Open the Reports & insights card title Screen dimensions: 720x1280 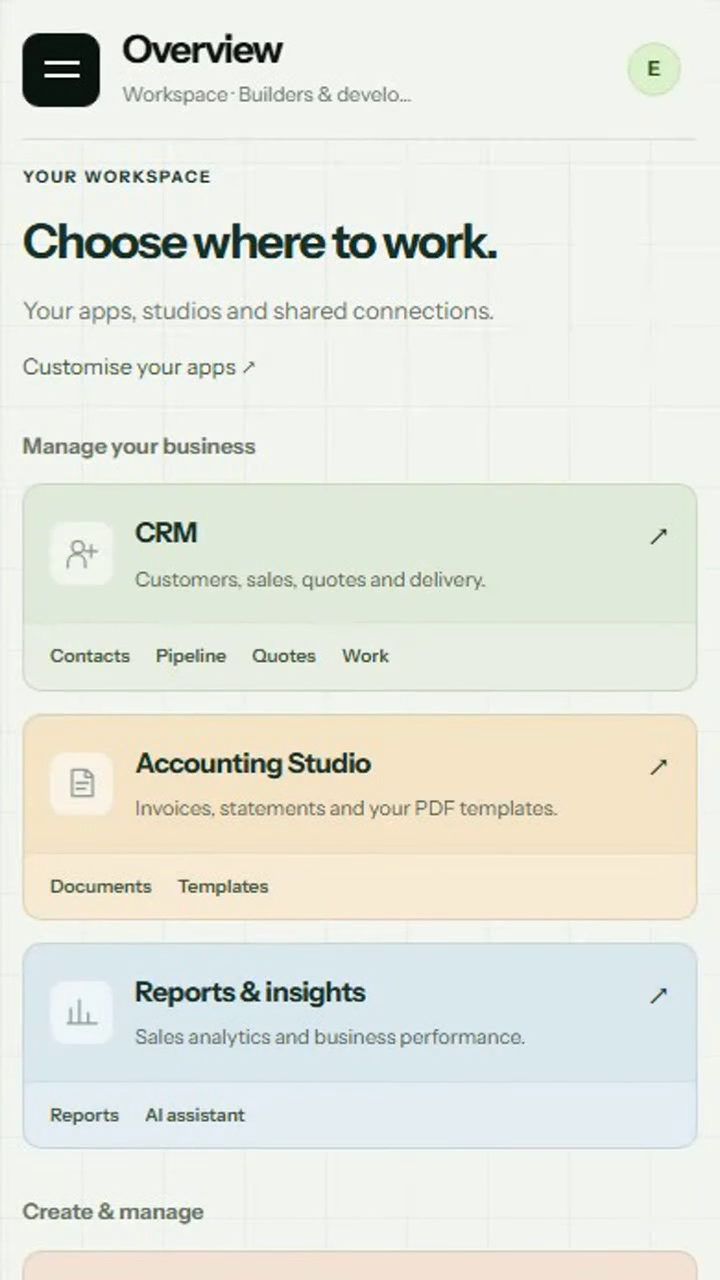250,992
